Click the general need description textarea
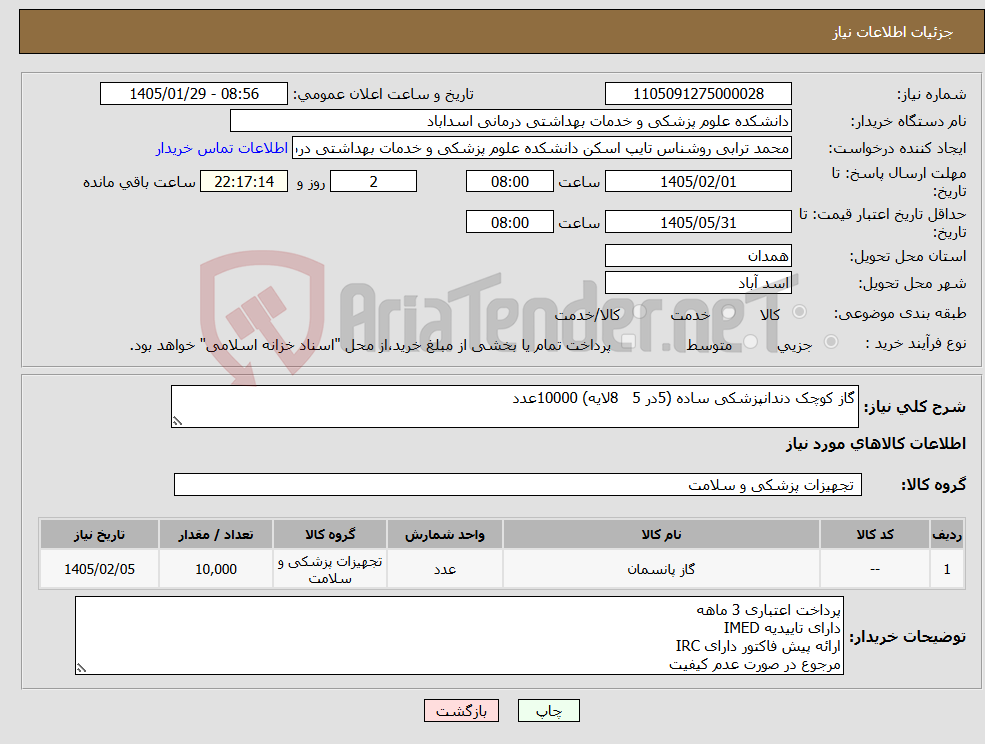This screenshot has height=744, width=985. [514, 407]
